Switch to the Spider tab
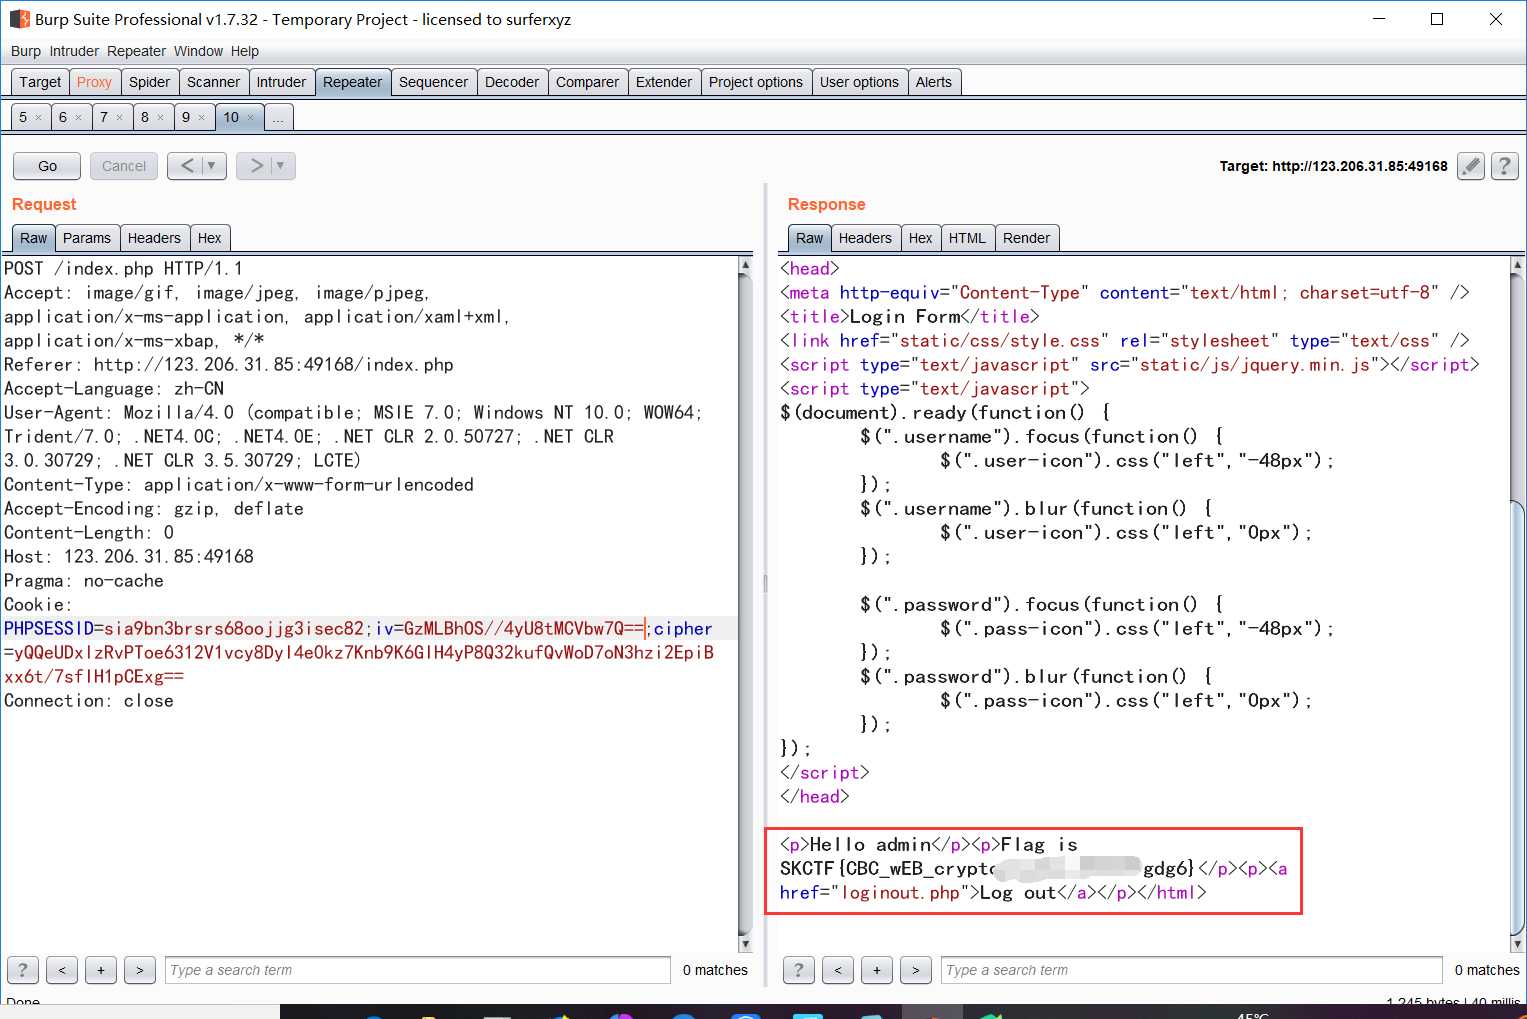 [149, 82]
